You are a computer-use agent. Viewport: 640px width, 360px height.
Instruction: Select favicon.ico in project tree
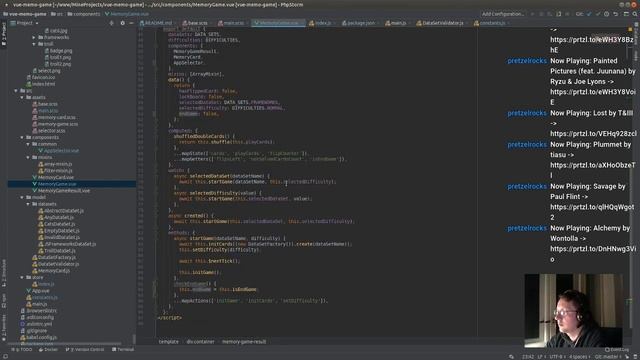tap(41, 77)
